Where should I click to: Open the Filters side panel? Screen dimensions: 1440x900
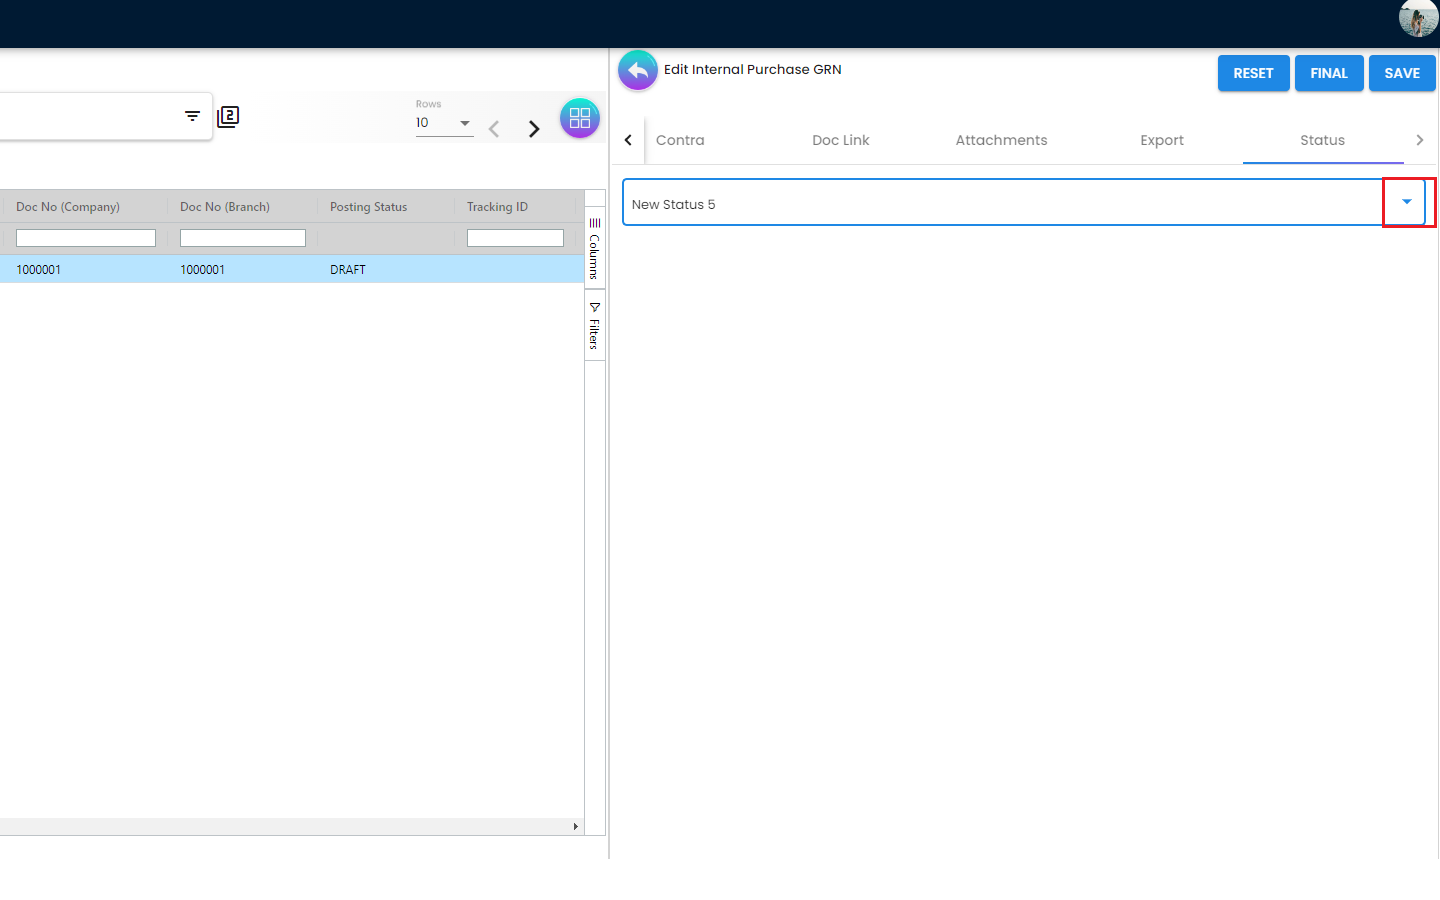point(594,326)
